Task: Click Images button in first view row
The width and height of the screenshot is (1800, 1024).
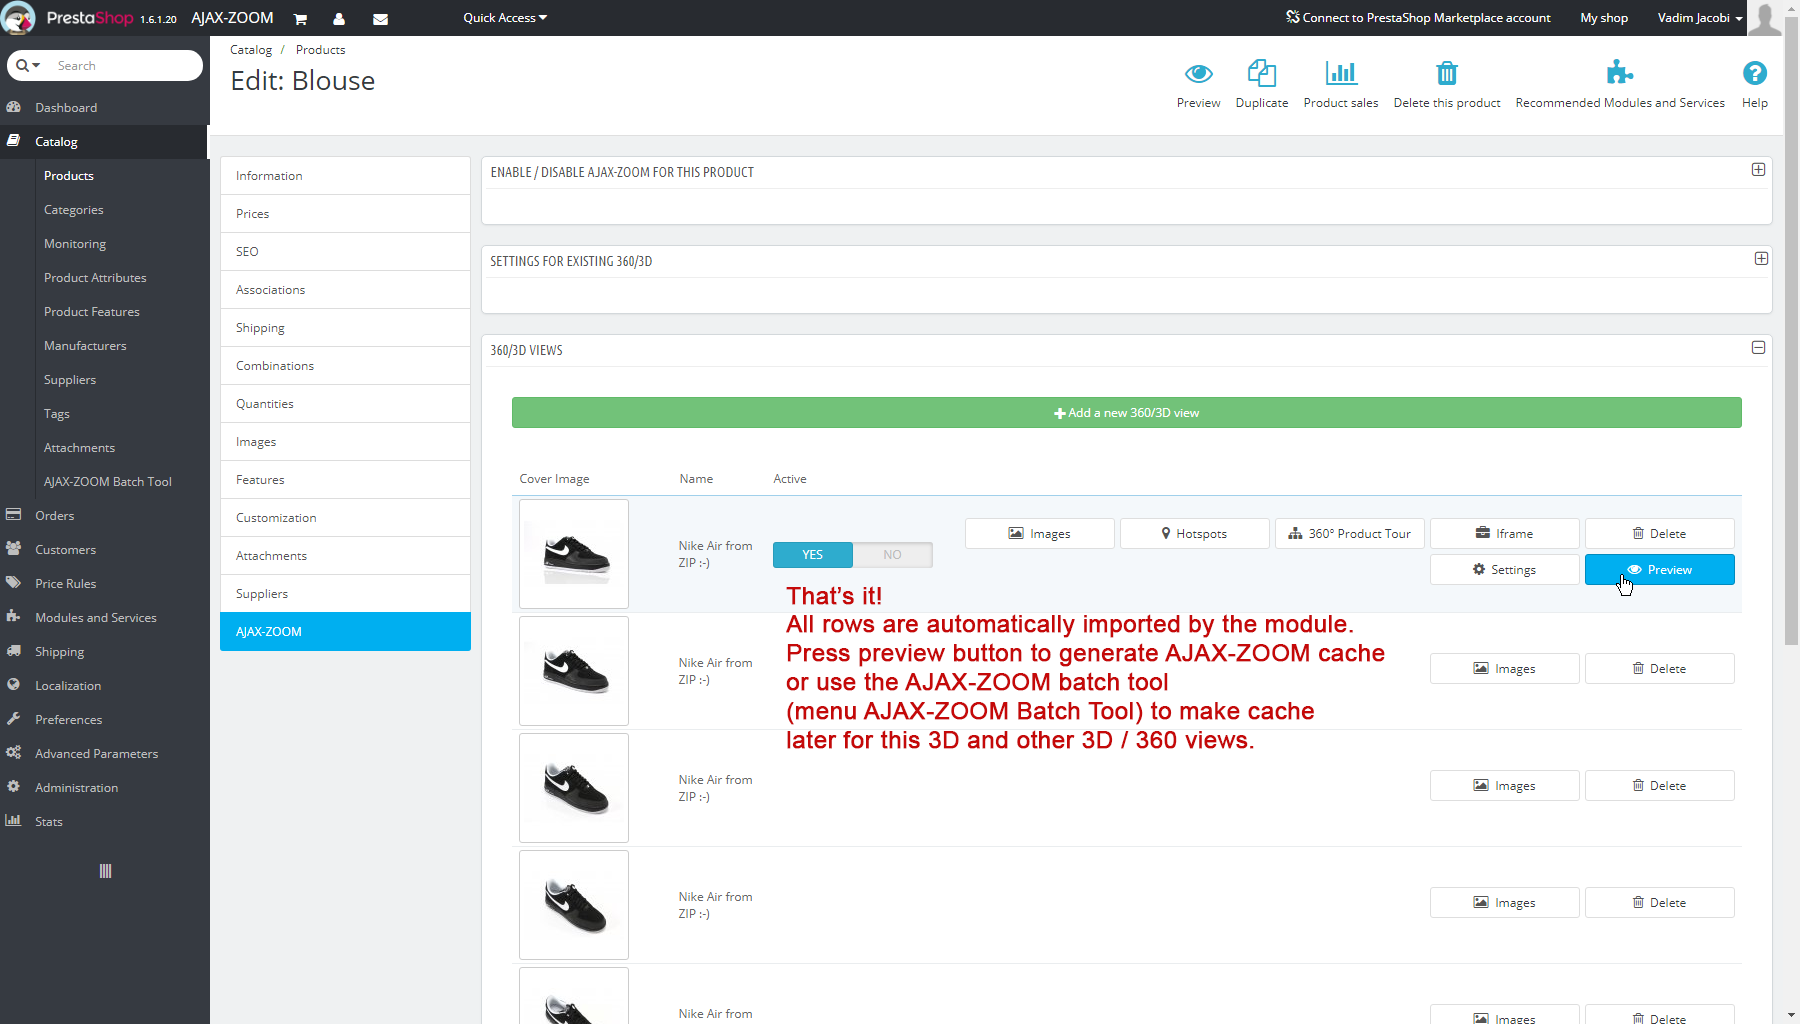Action: click(x=1039, y=534)
